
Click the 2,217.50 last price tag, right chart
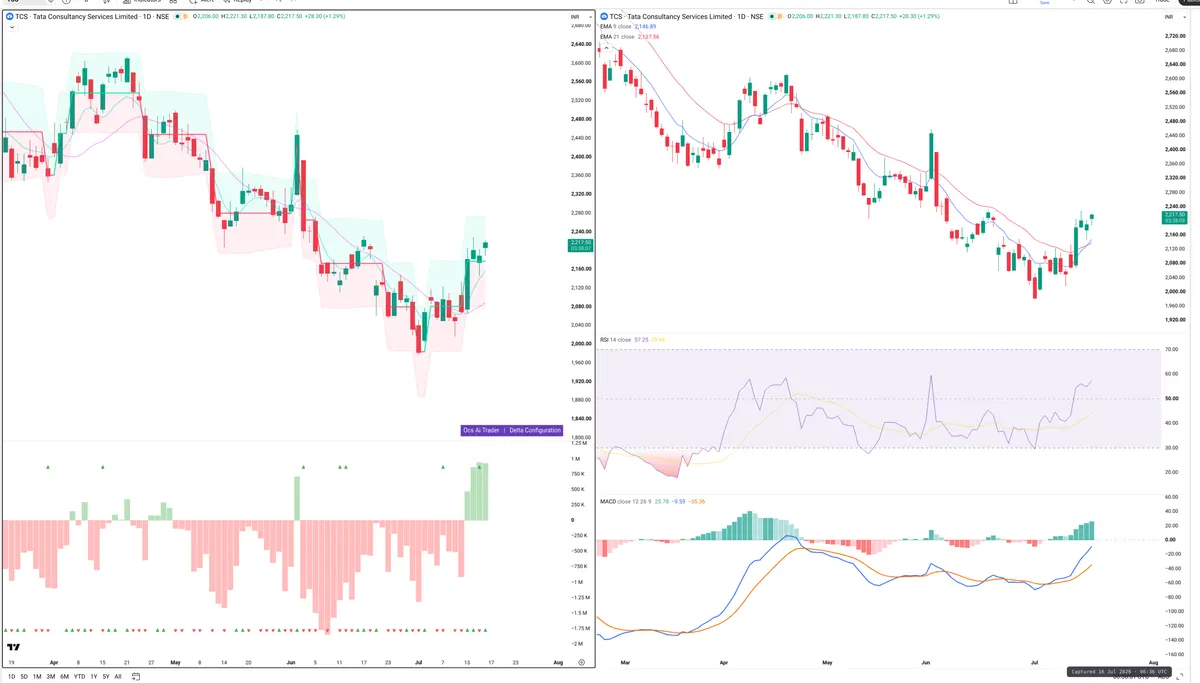pos(1174,218)
